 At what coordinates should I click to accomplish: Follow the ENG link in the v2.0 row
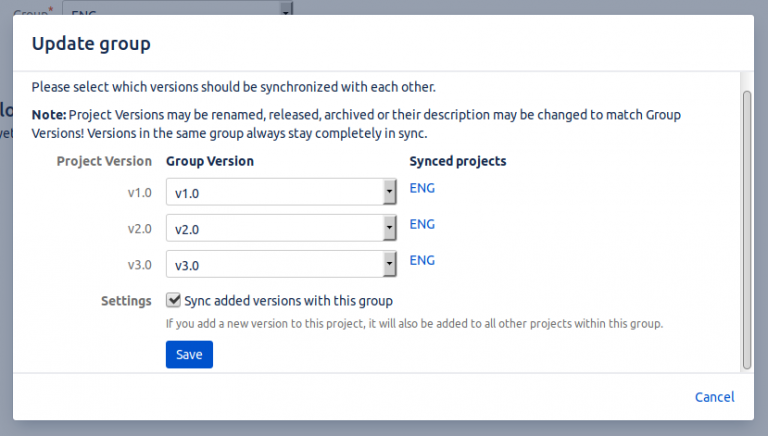[x=422, y=224]
